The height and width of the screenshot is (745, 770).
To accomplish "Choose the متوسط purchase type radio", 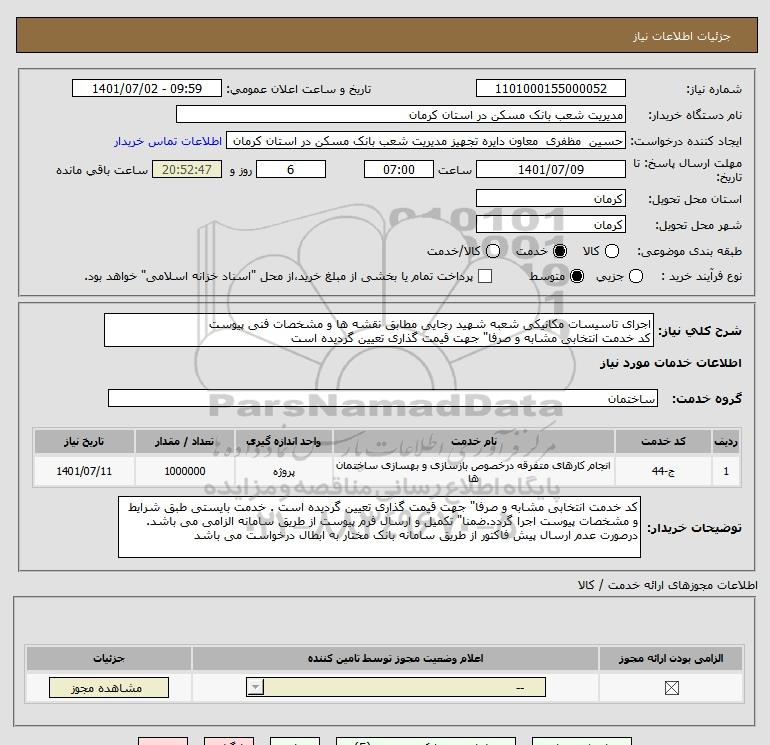I will point(577,276).
